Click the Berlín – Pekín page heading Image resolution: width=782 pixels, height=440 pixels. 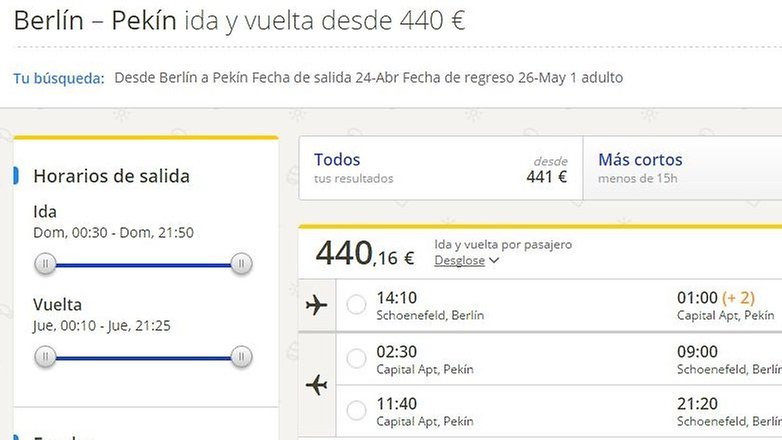pos(95,21)
